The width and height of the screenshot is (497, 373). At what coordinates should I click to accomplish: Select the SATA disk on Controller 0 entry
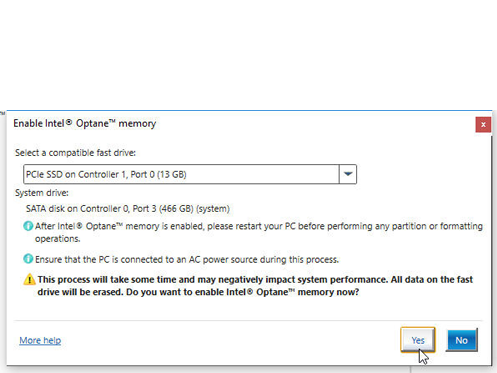click(128, 209)
